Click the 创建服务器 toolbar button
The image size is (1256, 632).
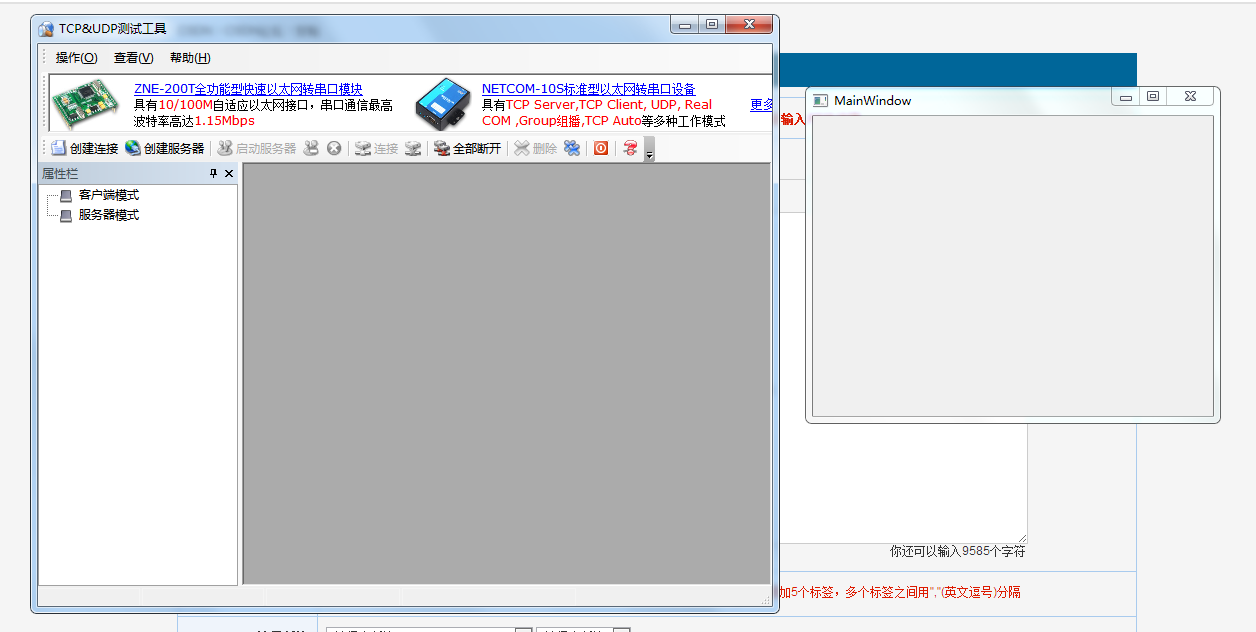click(x=164, y=148)
